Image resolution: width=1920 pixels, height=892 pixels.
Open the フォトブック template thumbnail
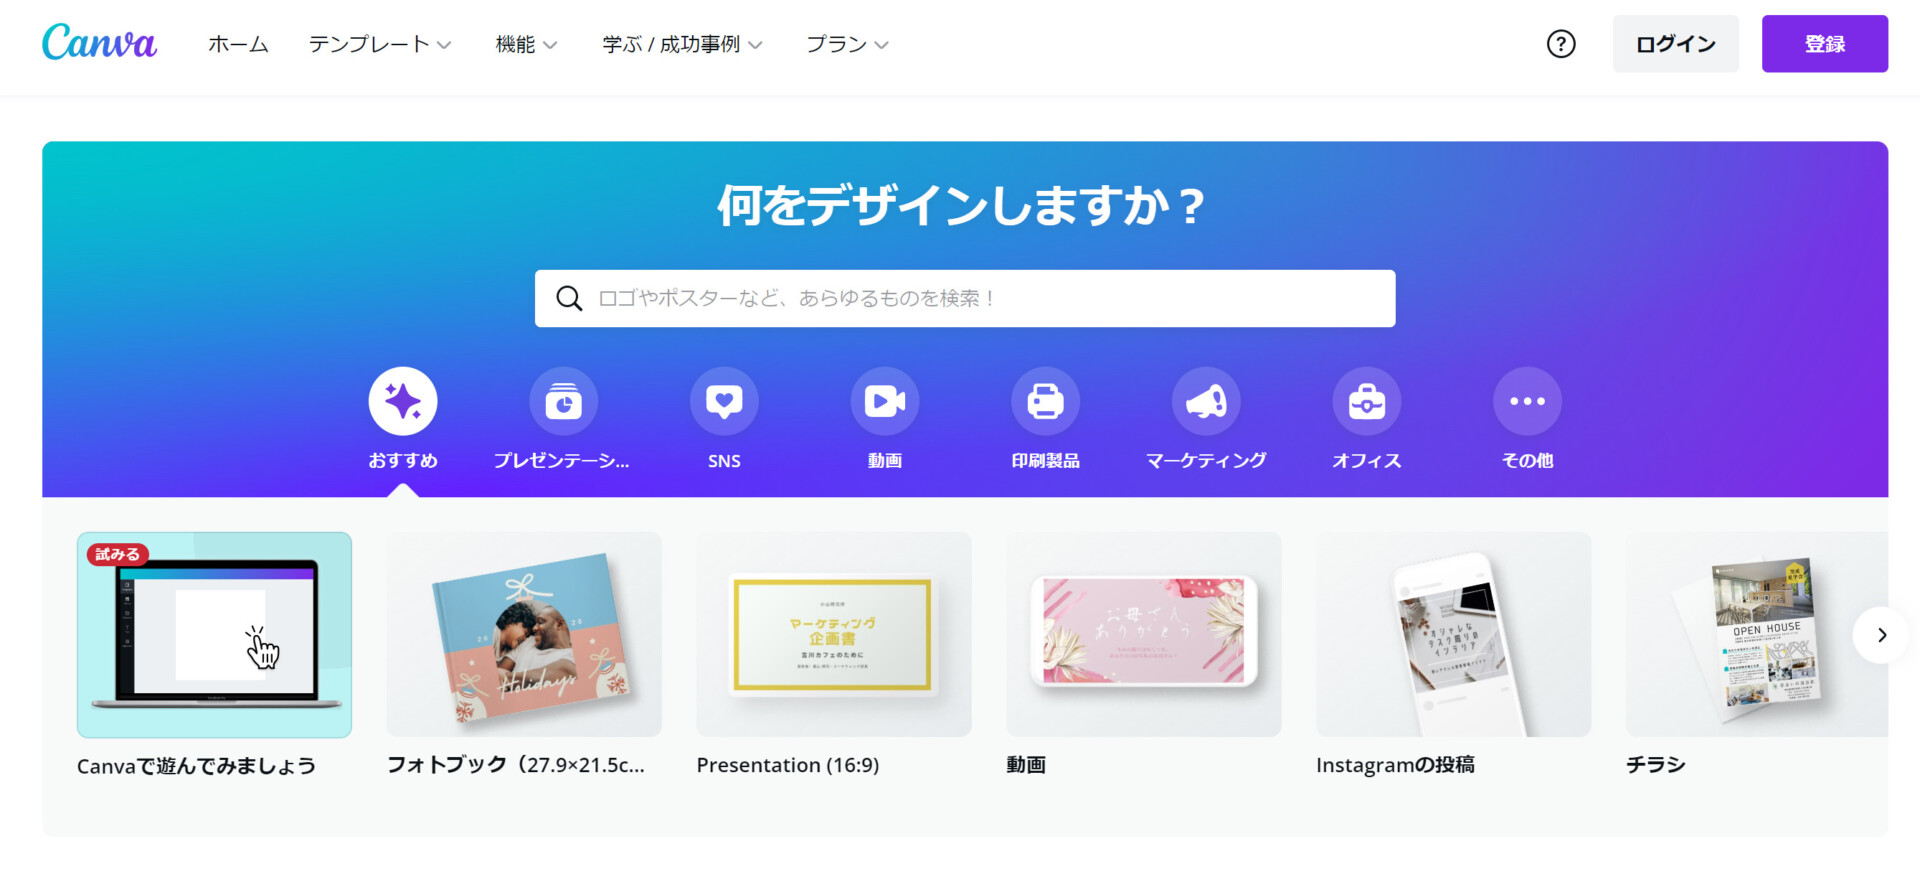click(x=524, y=635)
